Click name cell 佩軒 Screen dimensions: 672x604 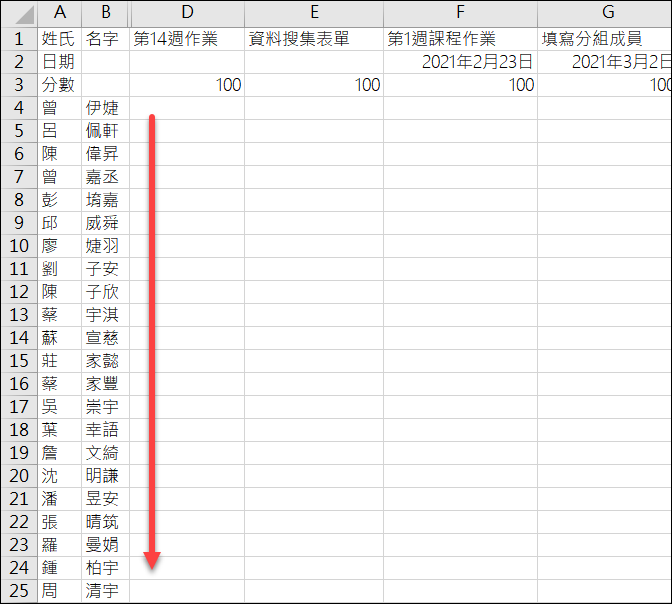(105, 131)
